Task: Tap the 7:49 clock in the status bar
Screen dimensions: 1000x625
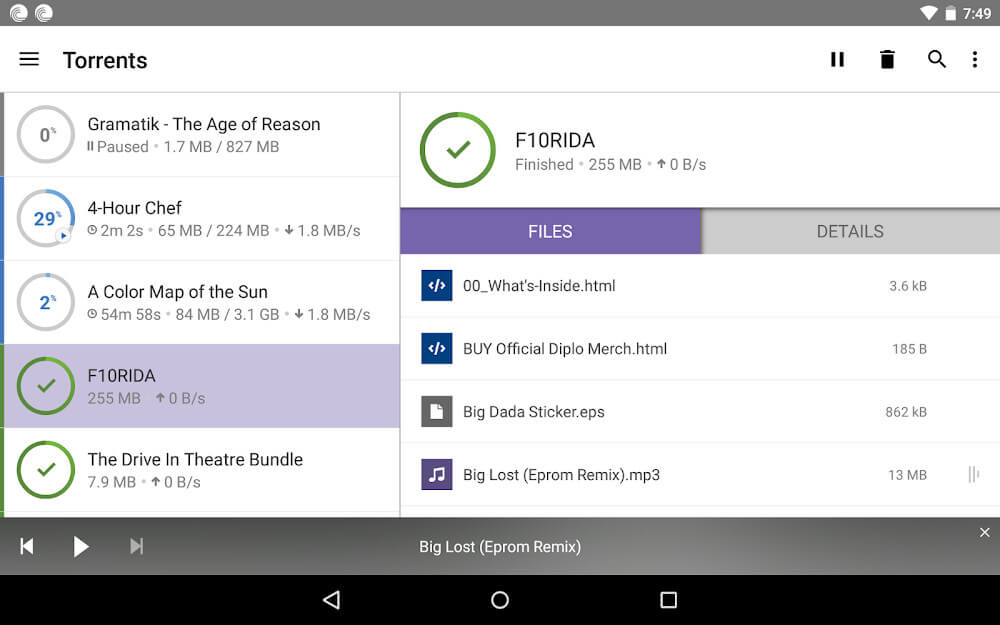Action: tap(976, 13)
